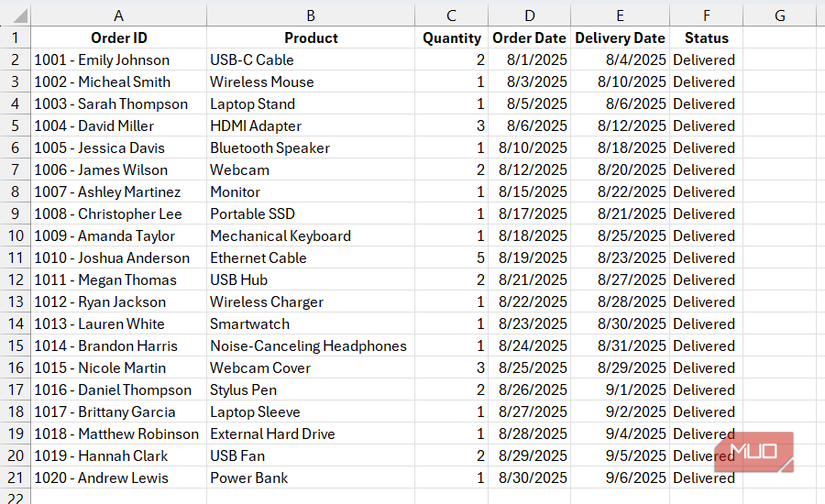
Task: Select the "Order ID" header cell
Action: pyautogui.click(x=119, y=38)
